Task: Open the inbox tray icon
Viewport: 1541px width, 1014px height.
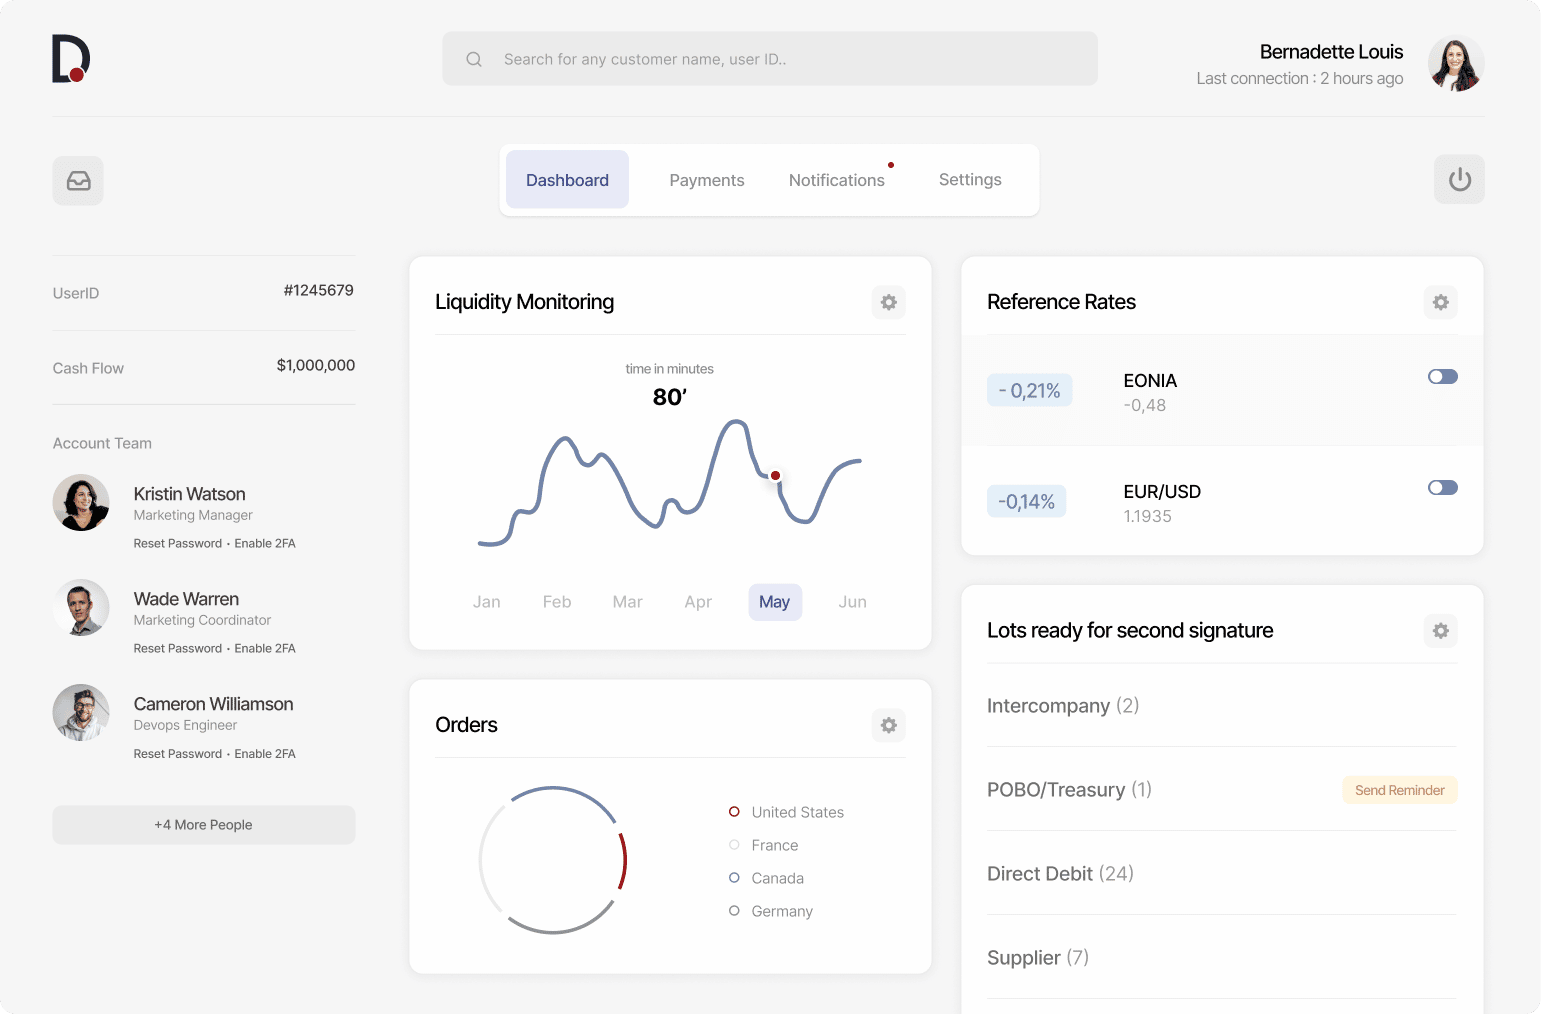Action: 78,181
